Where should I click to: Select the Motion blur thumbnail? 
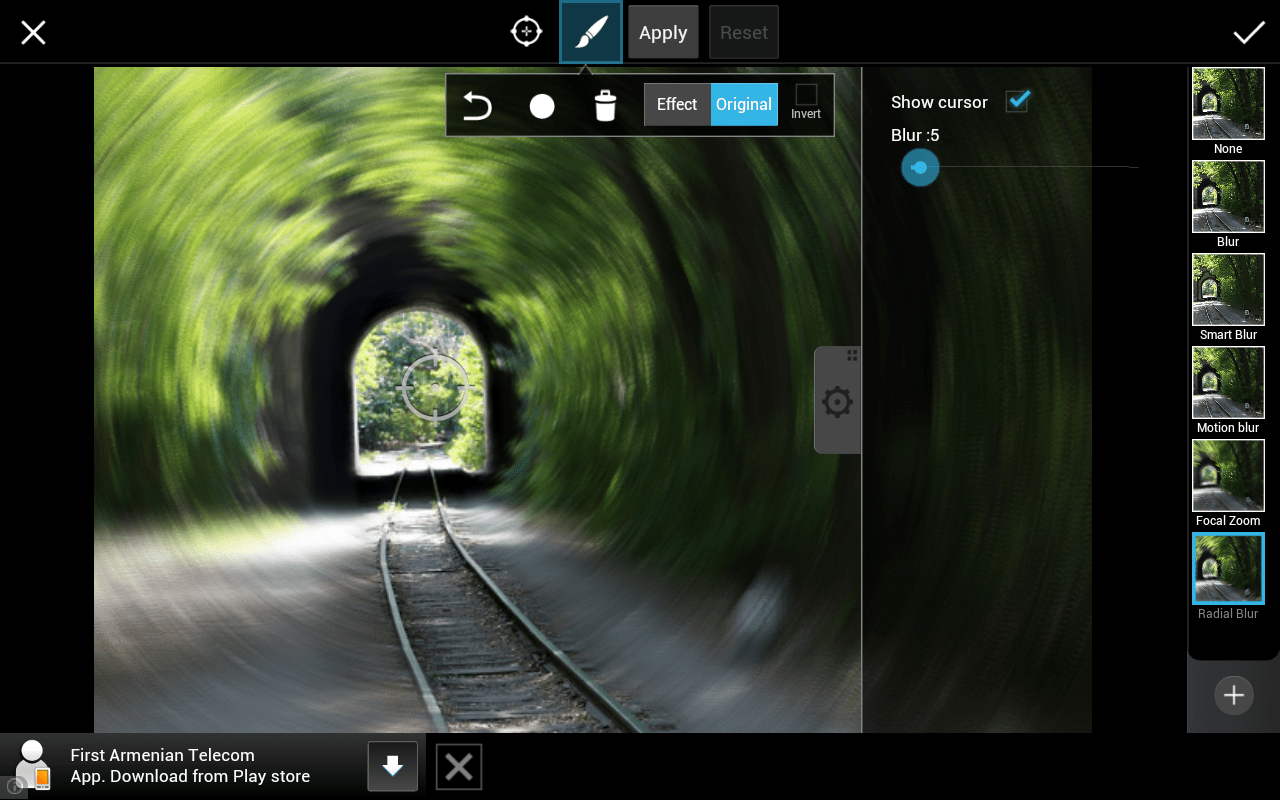pos(1228,382)
